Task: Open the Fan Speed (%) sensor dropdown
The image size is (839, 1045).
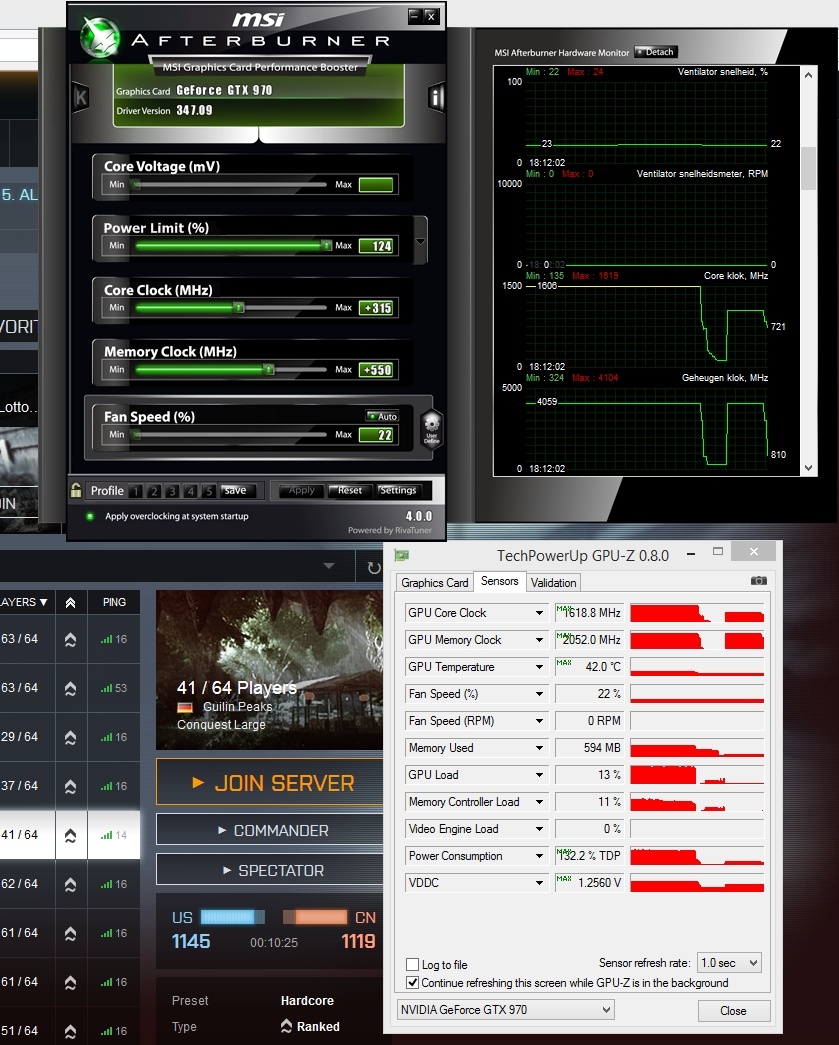Action: [539, 694]
